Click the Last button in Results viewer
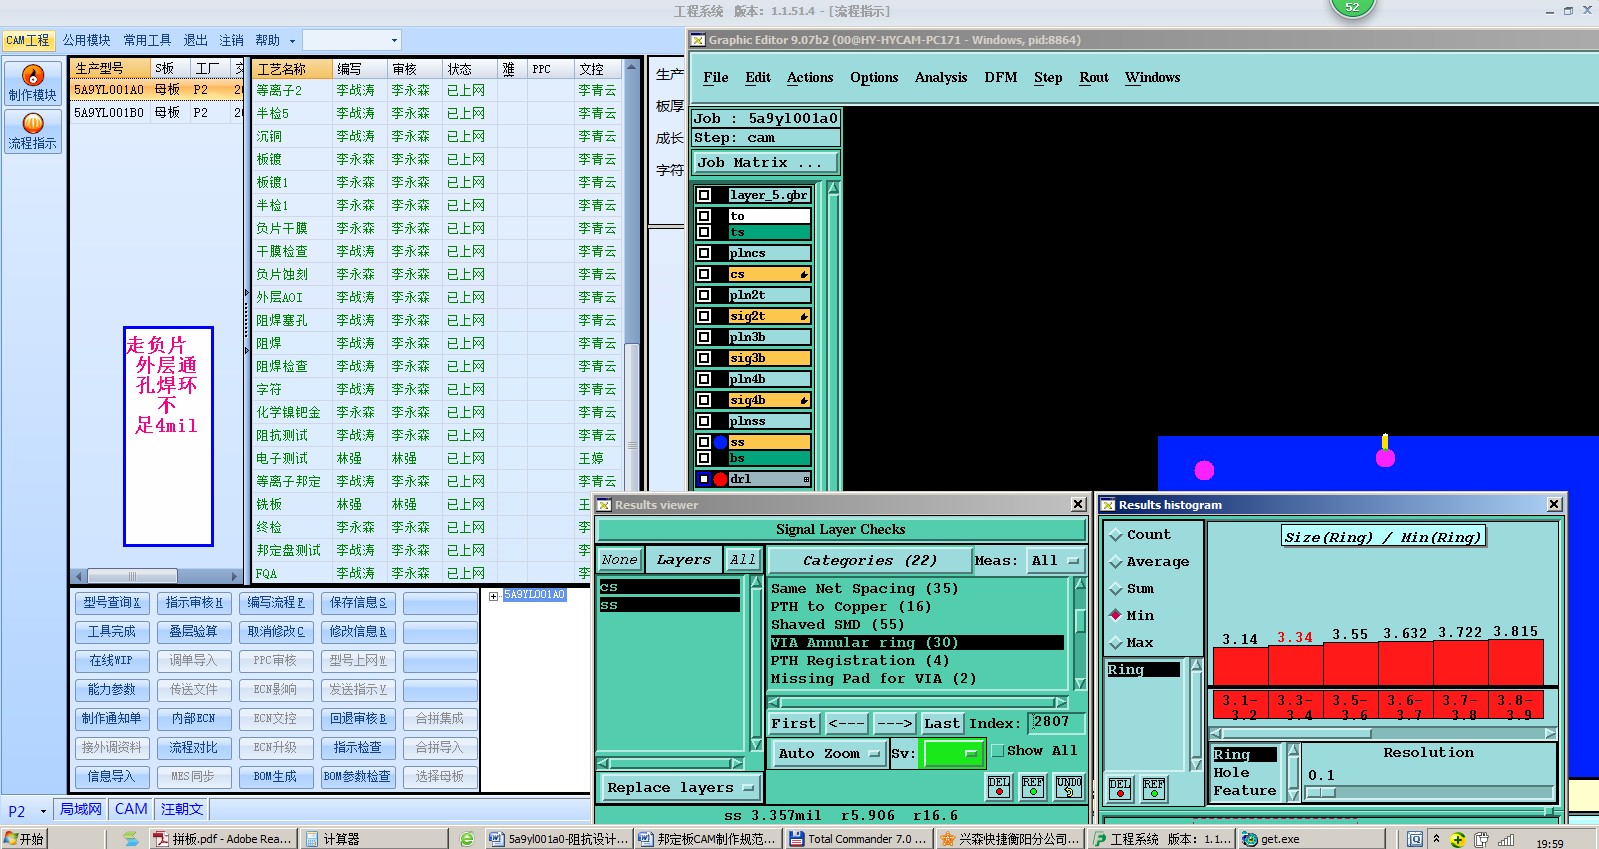This screenshot has width=1599, height=849. [942, 723]
